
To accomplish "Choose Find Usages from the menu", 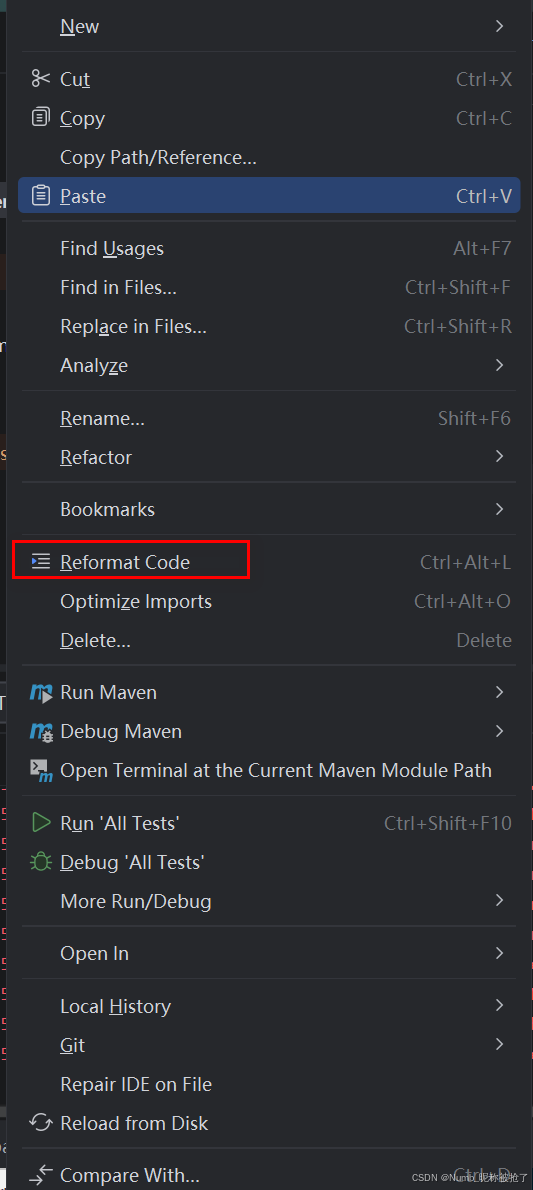I will click(x=270, y=248).
